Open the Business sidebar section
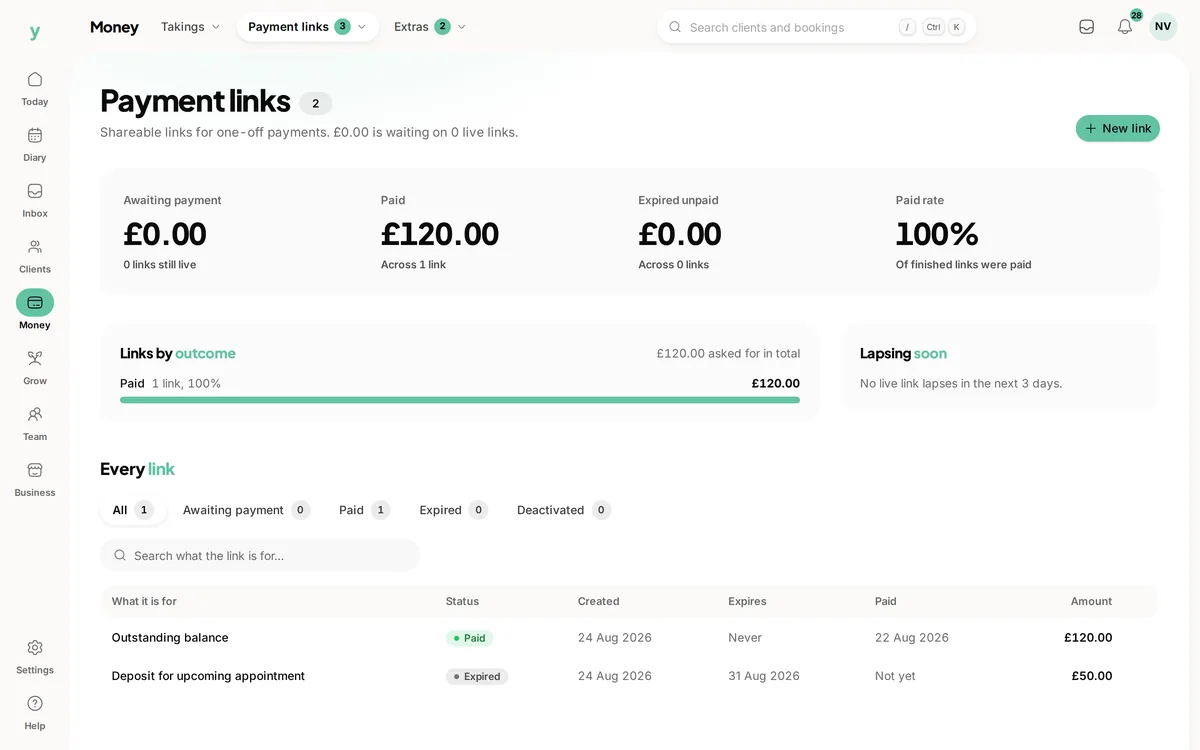This screenshot has width=1200, height=750. (x=35, y=480)
